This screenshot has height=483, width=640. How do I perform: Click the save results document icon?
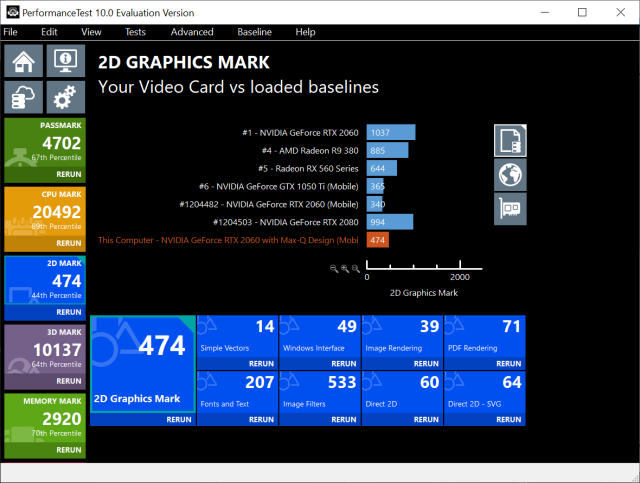pos(510,140)
